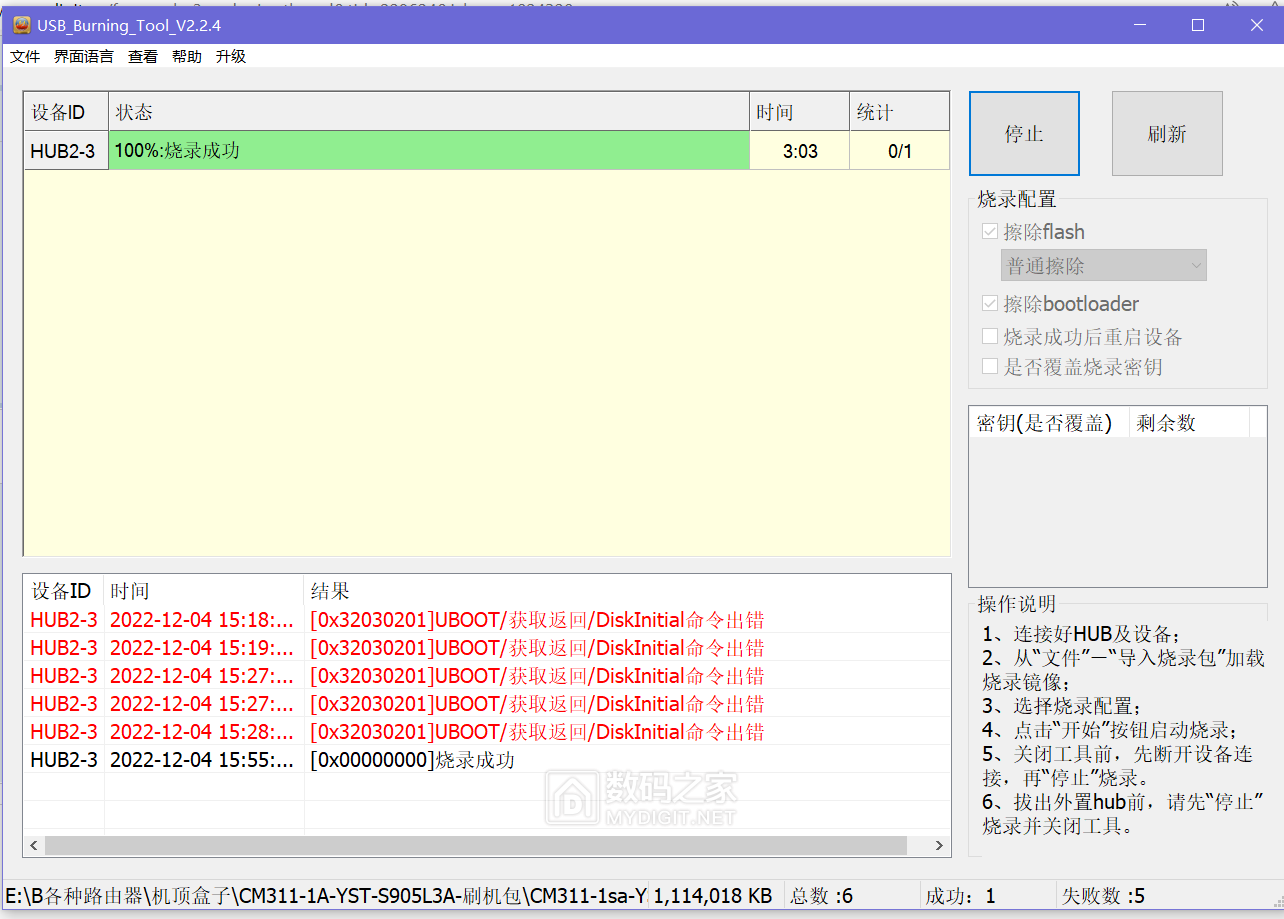Enable 是否覆盖烧录密钥 checkbox
Viewport: 1284px width, 919px height.
click(x=990, y=367)
